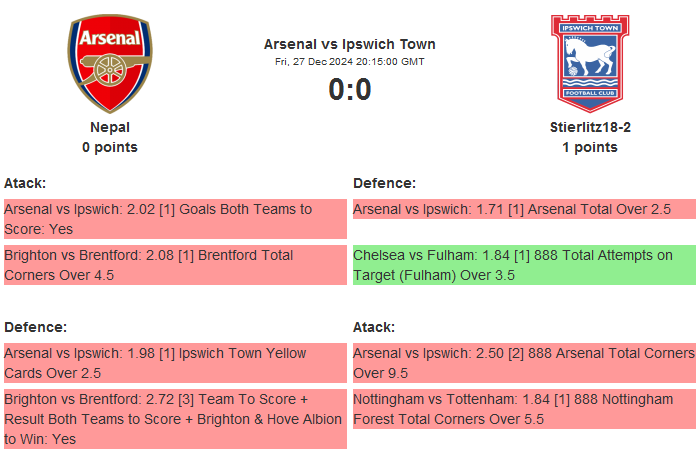Click the 0:0 match score

(350, 90)
